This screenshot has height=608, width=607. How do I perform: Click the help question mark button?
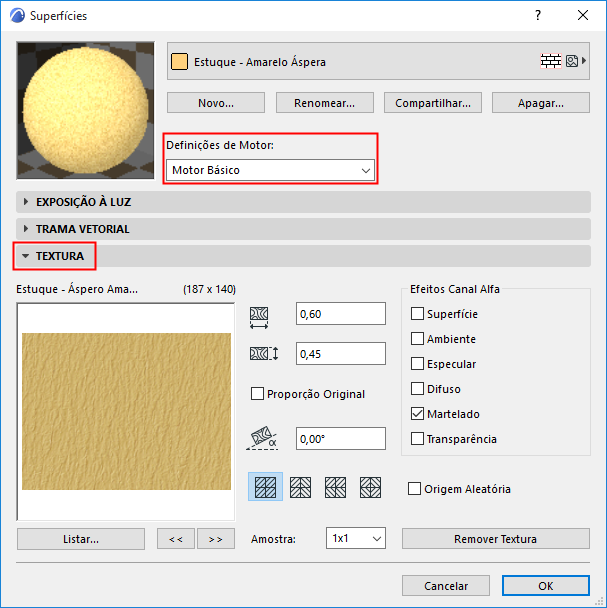tap(538, 15)
